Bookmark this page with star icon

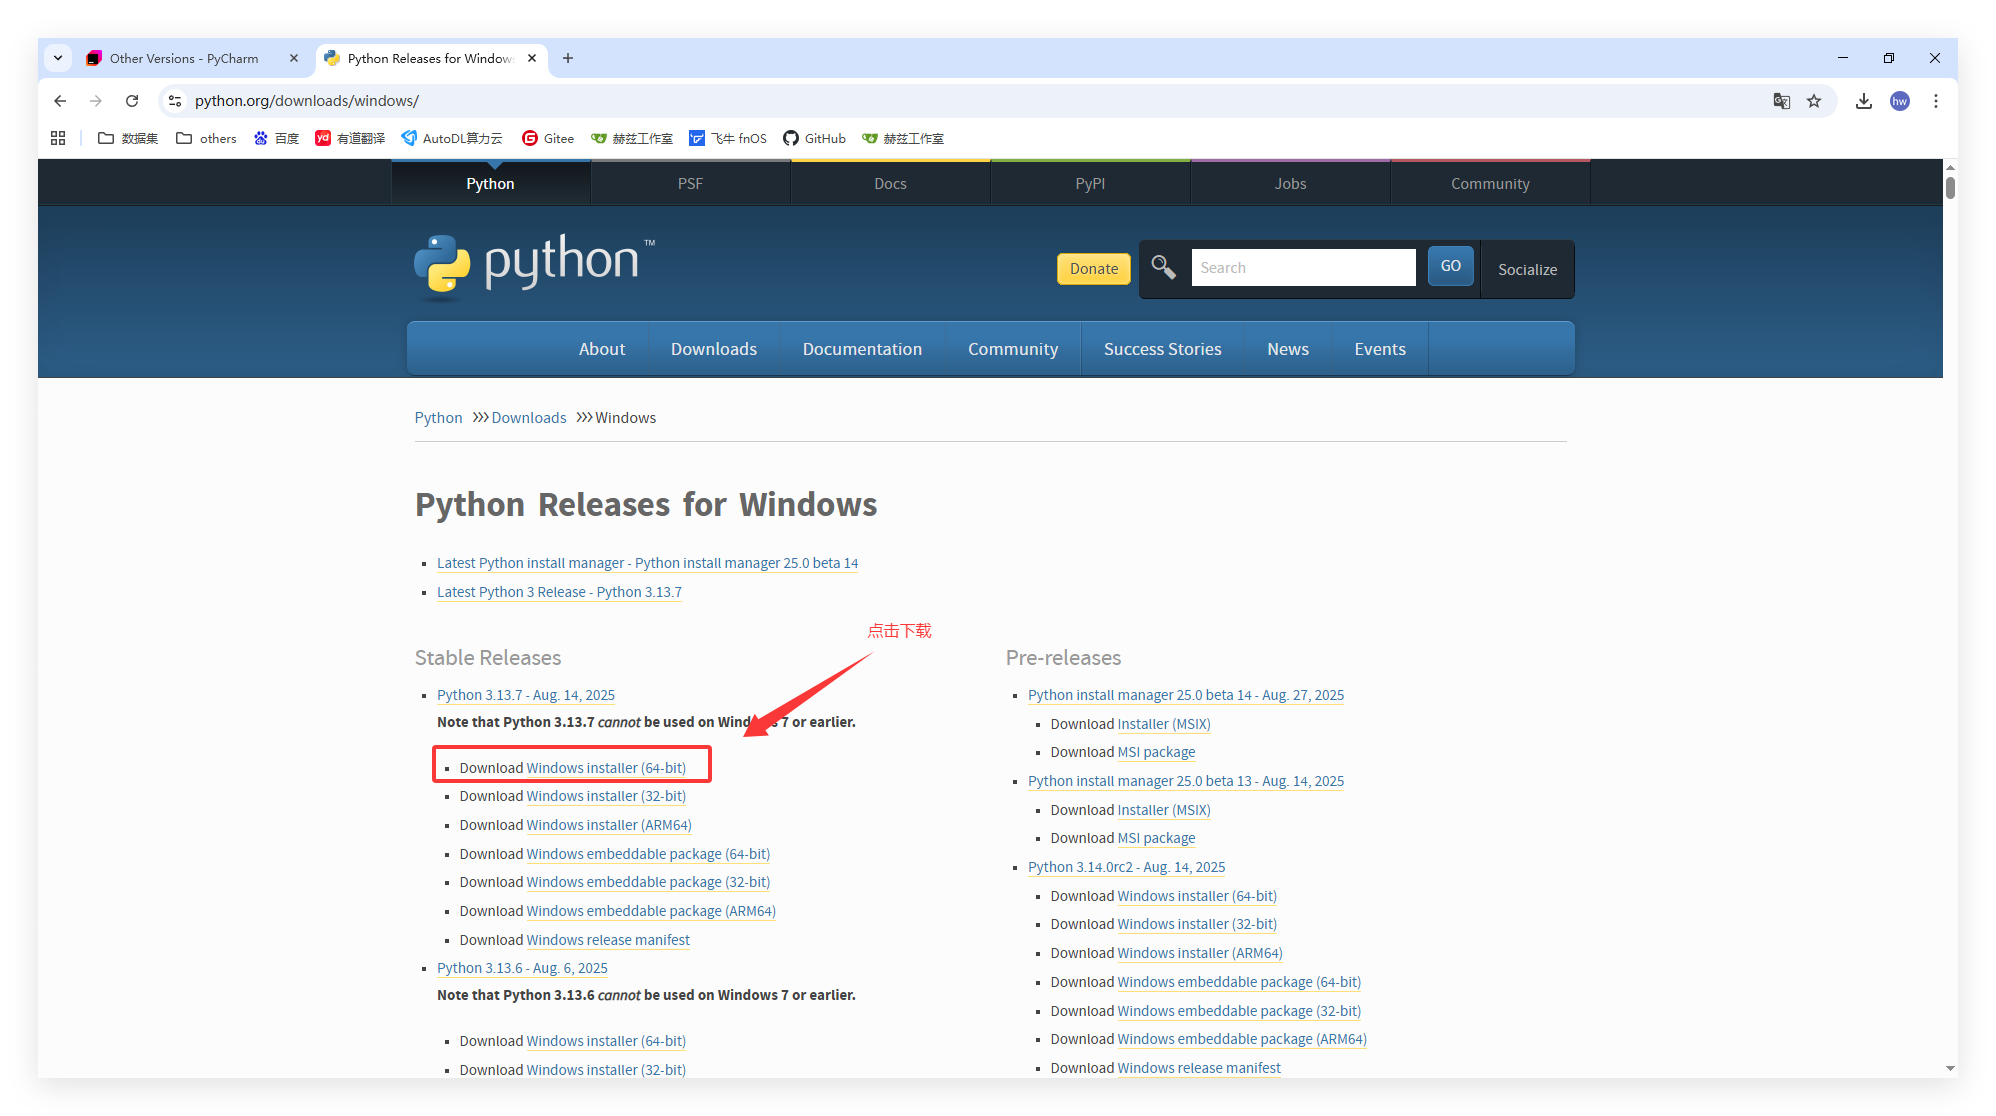pos(1814,101)
